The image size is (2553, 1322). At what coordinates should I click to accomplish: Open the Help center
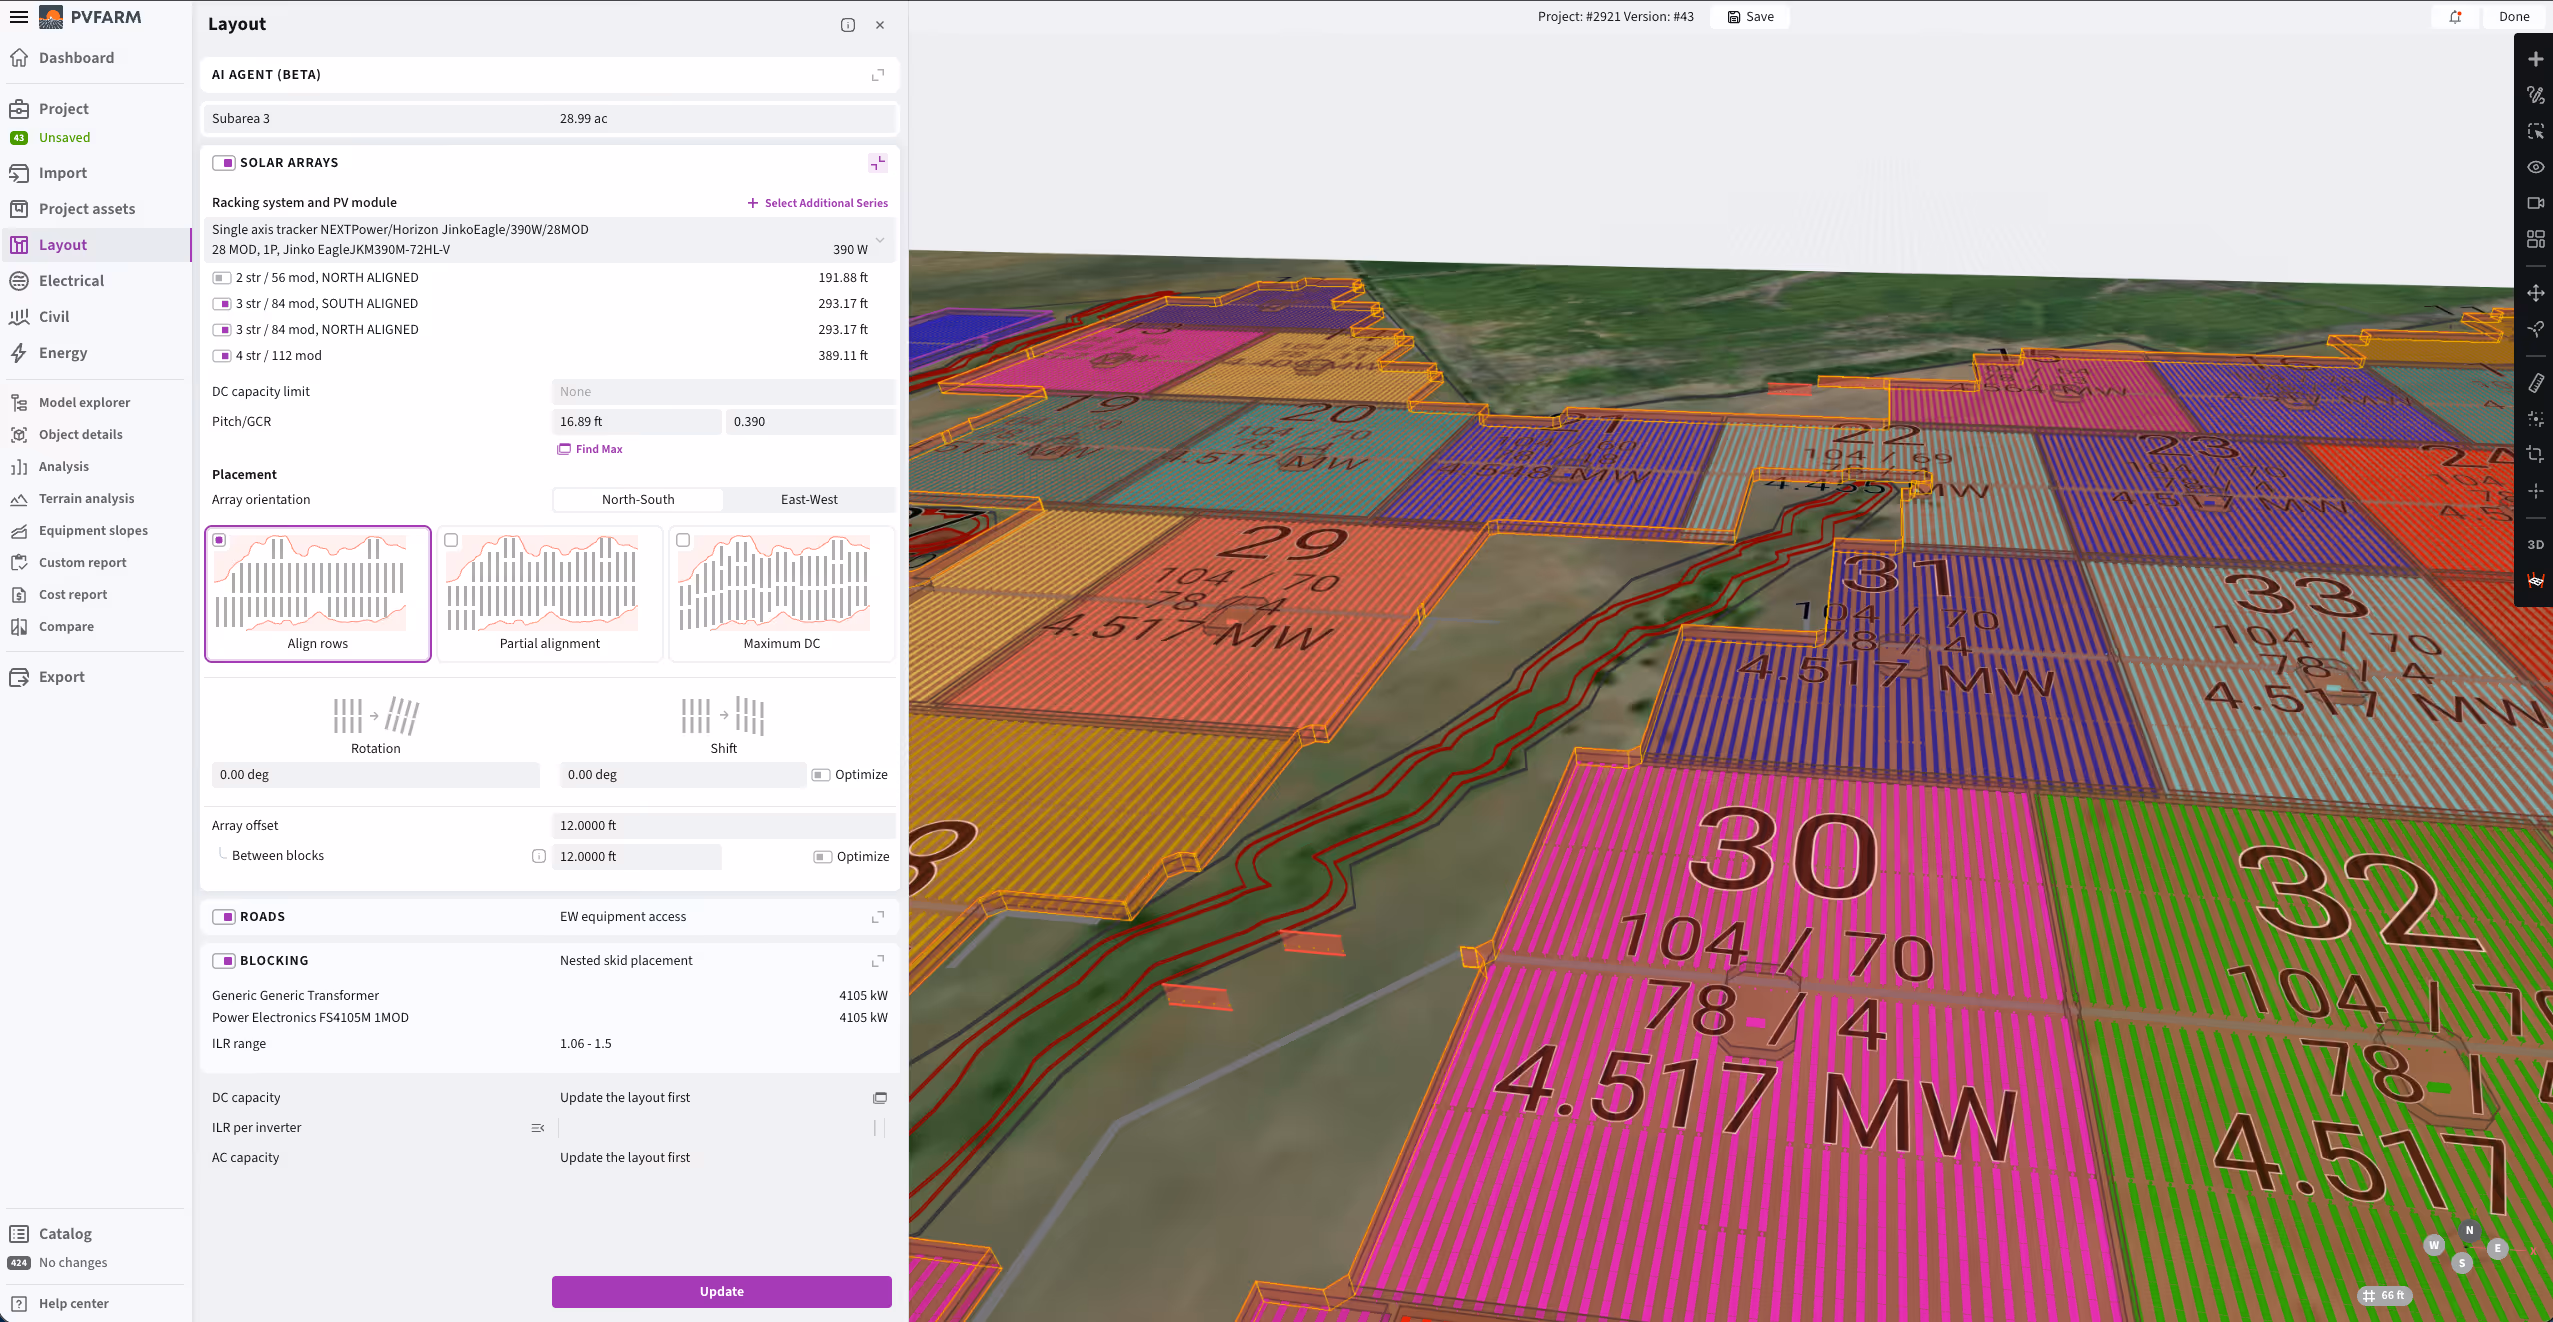pos(74,1304)
